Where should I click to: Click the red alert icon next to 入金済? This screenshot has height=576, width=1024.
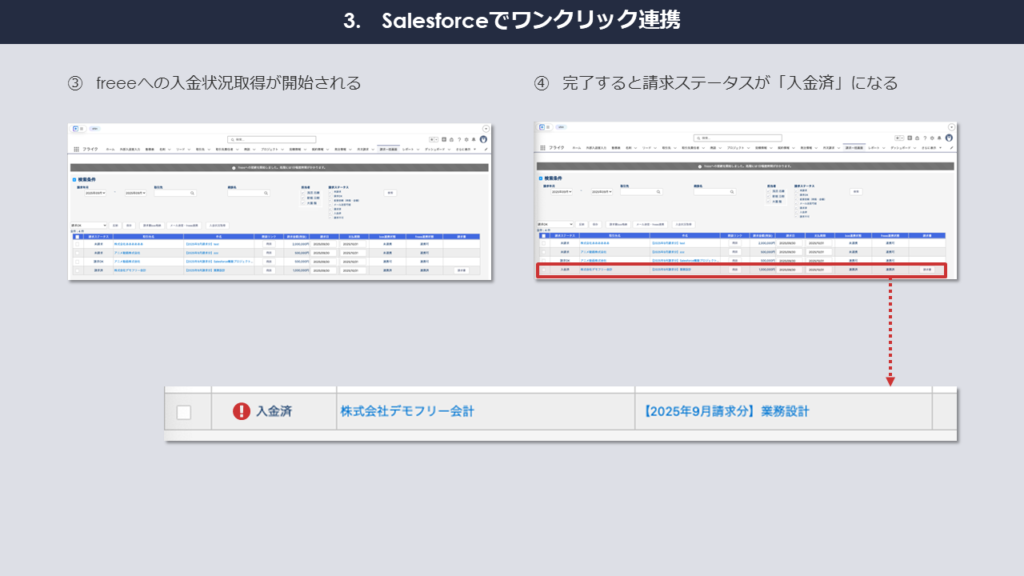(241, 411)
